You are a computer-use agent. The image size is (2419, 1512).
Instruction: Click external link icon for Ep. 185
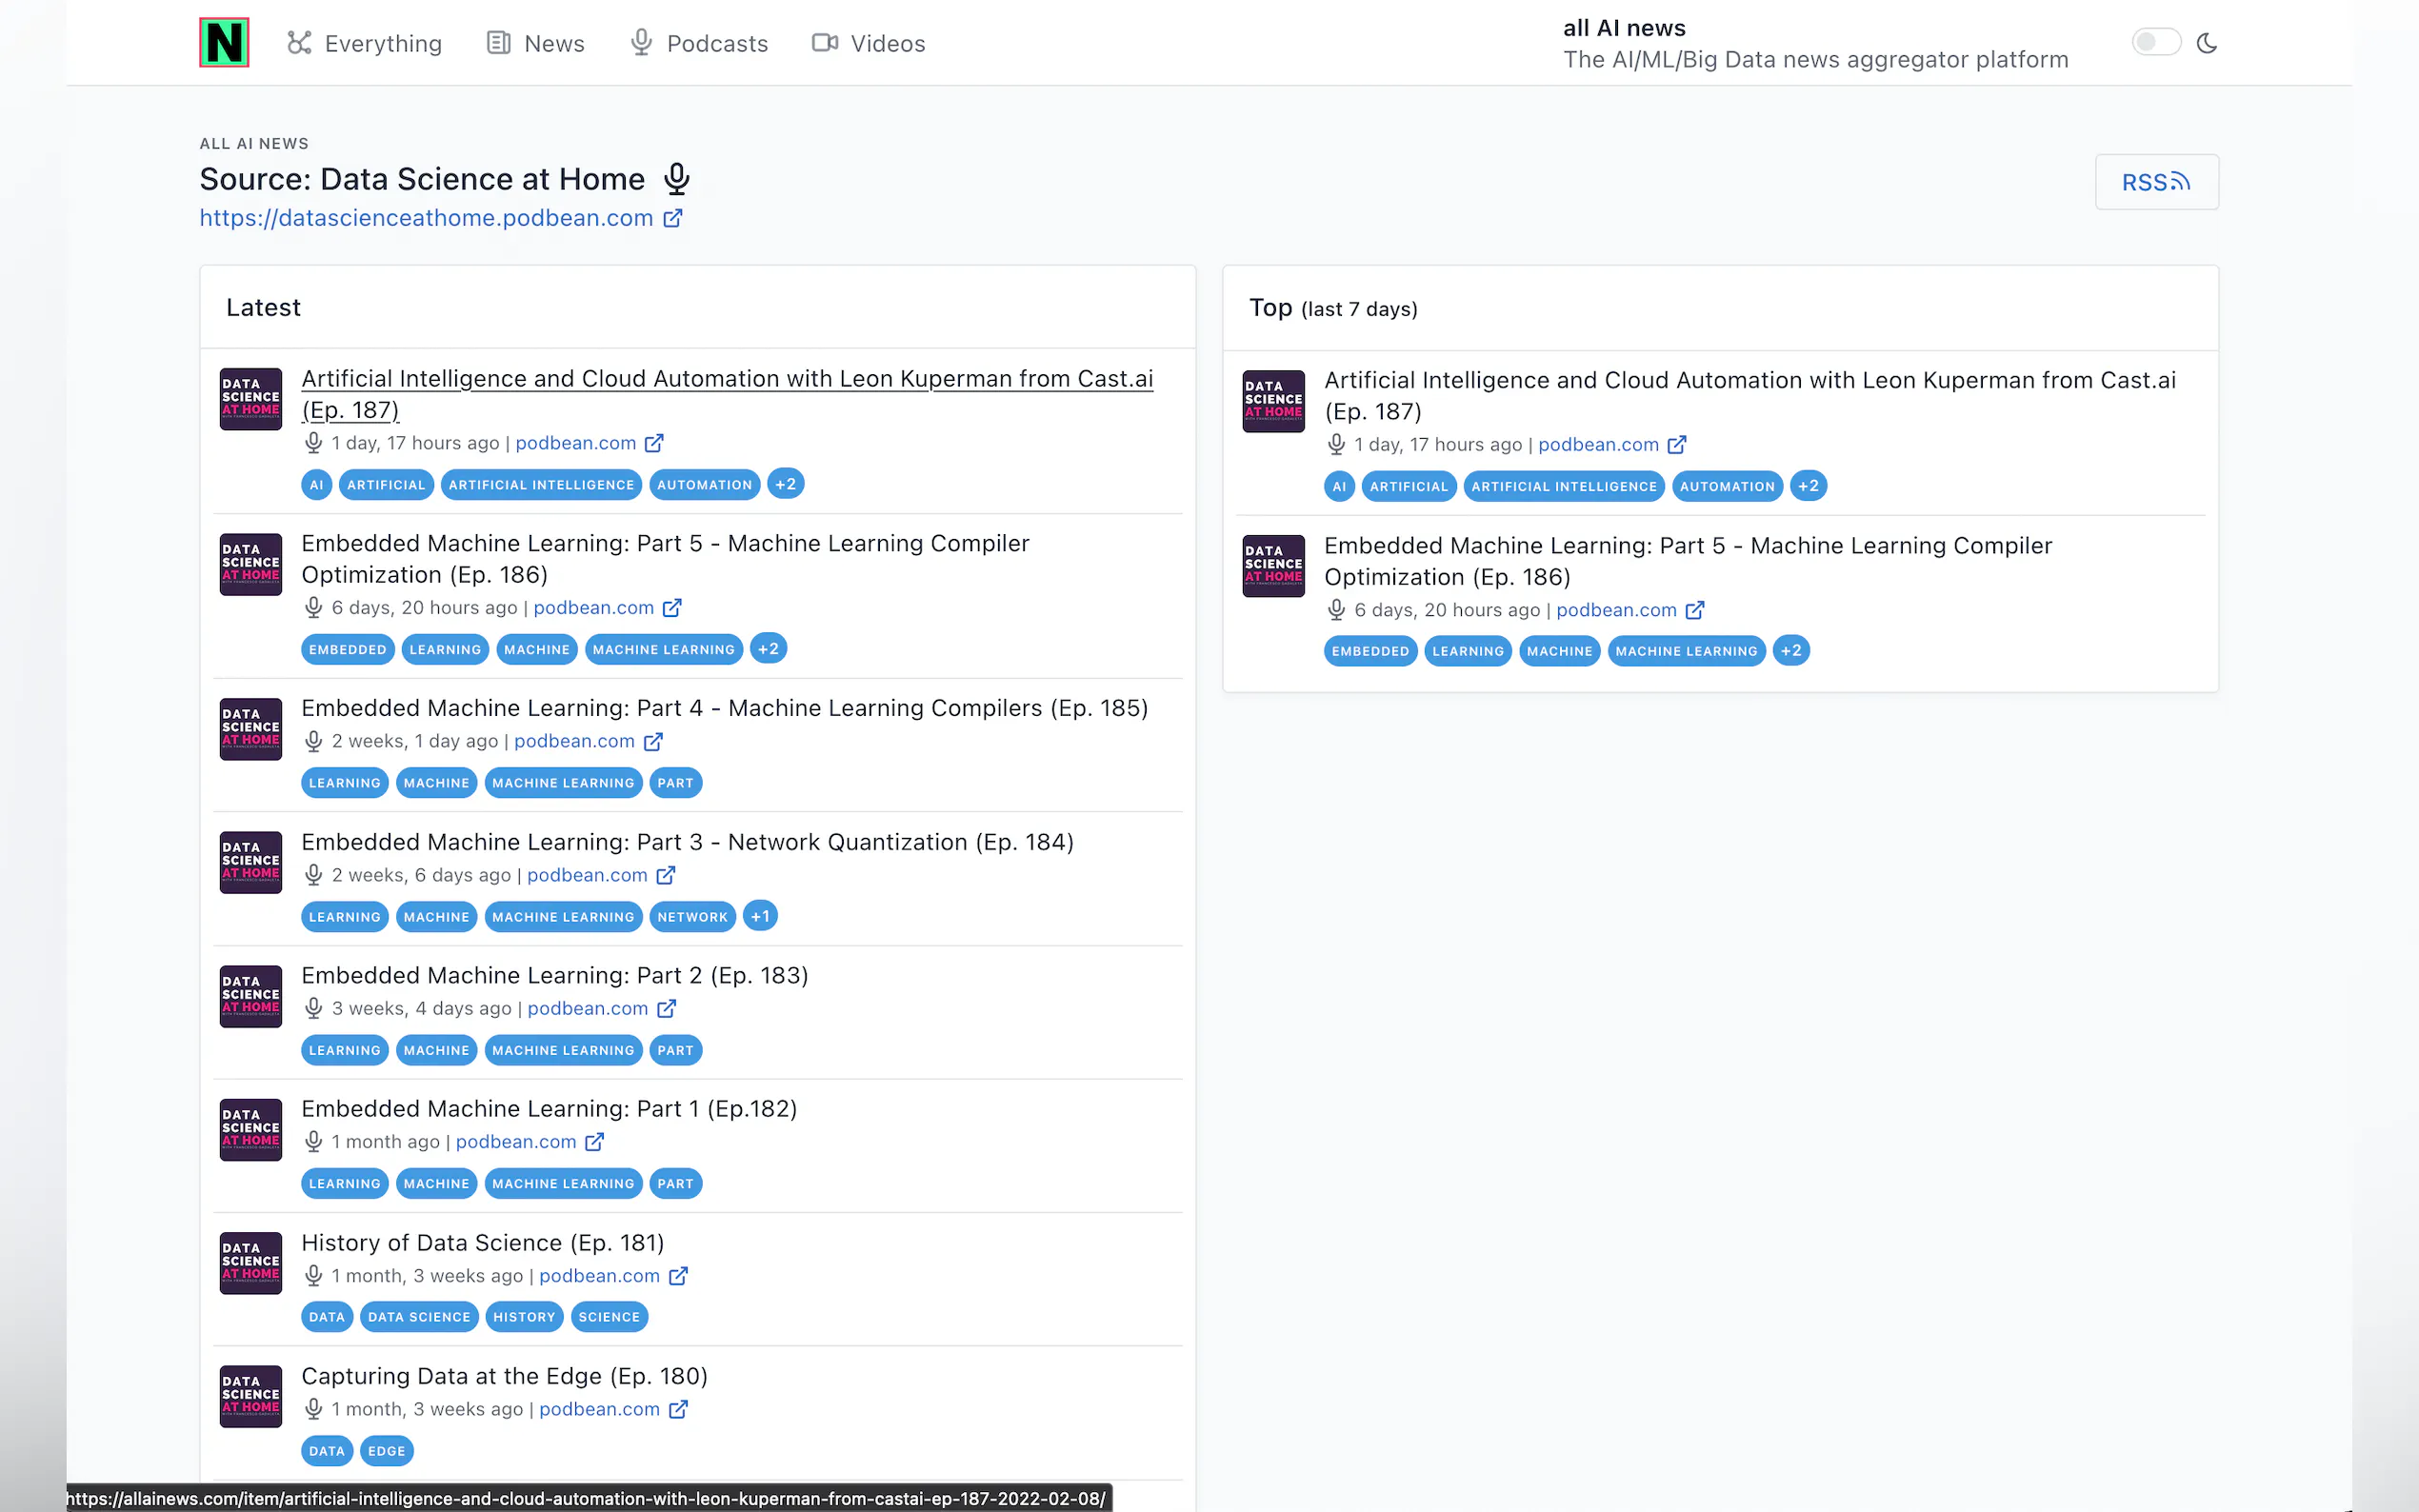[x=653, y=741]
